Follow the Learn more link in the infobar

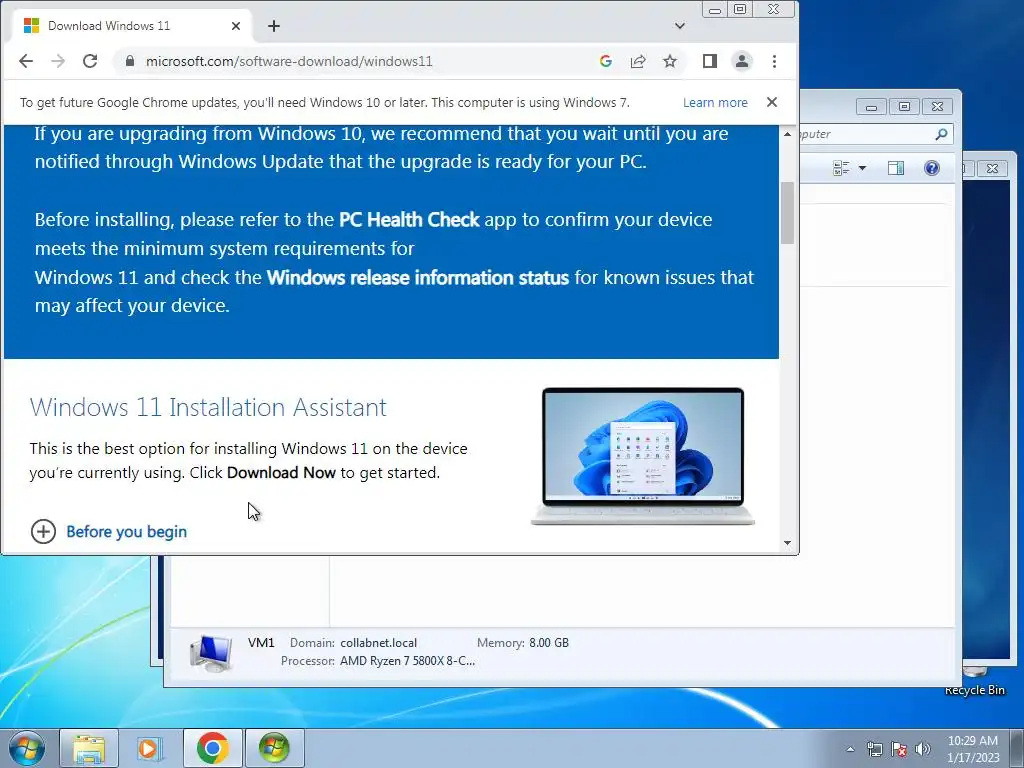tap(715, 103)
